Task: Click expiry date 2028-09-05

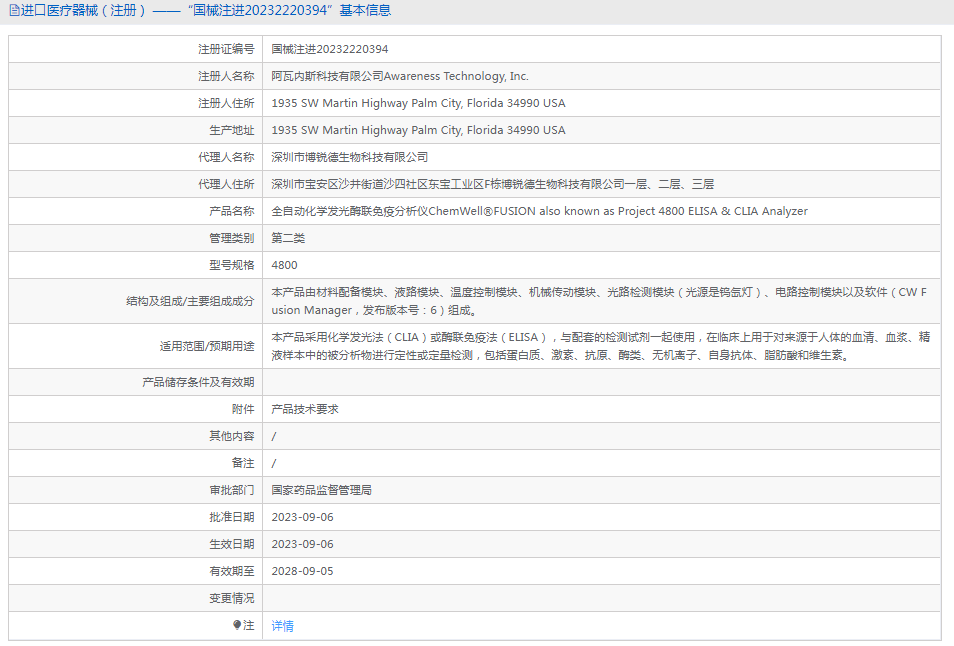Action: click(x=302, y=571)
